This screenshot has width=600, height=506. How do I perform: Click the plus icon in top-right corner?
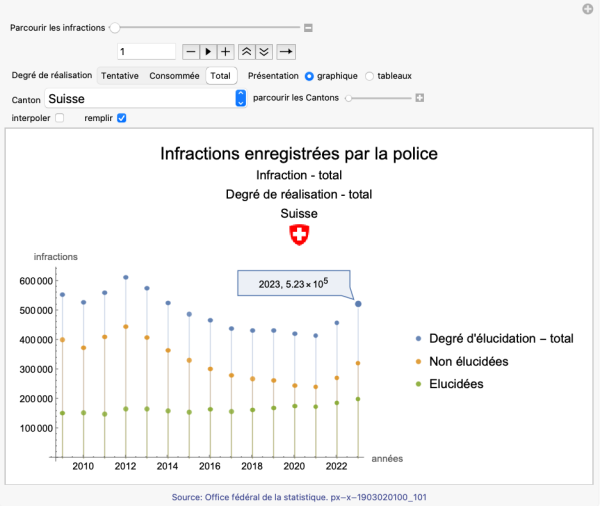pos(588,9)
